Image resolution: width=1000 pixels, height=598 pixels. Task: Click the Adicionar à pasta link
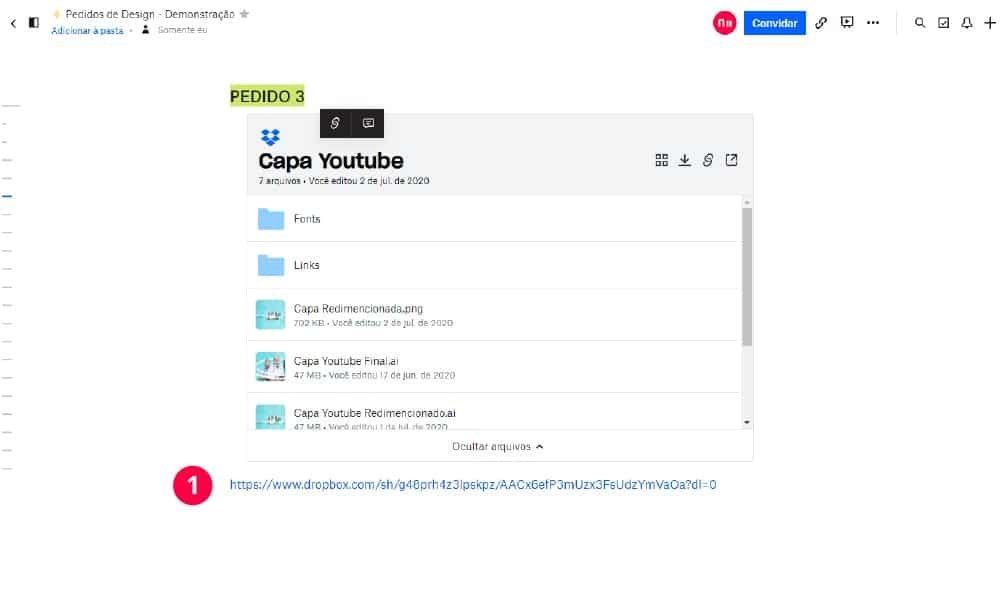[87, 31]
